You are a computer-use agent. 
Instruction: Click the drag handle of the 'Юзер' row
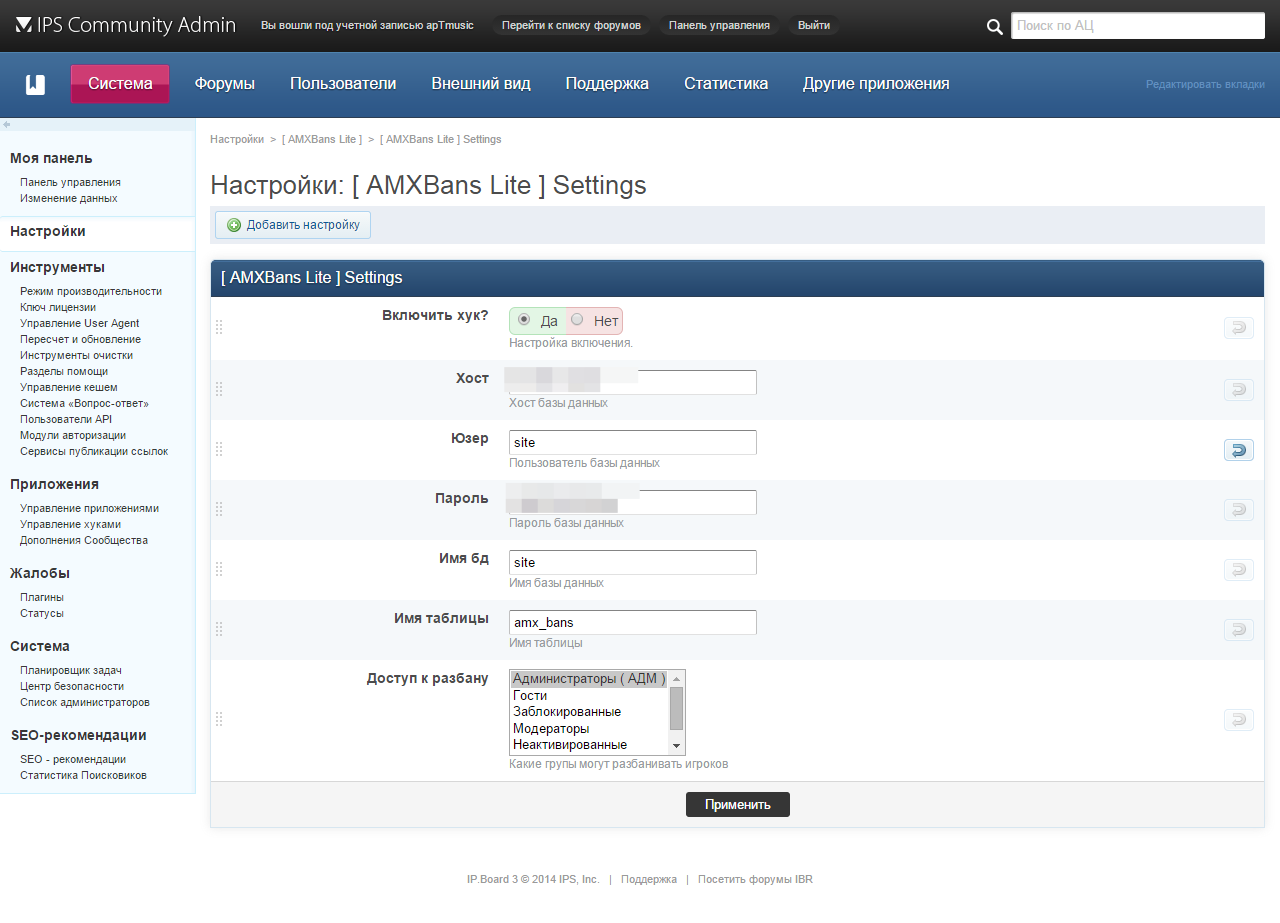pos(219,449)
